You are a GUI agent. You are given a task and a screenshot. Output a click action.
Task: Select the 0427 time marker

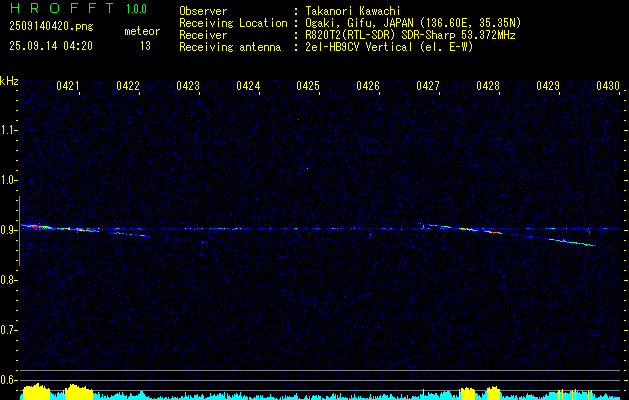[x=428, y=87]
